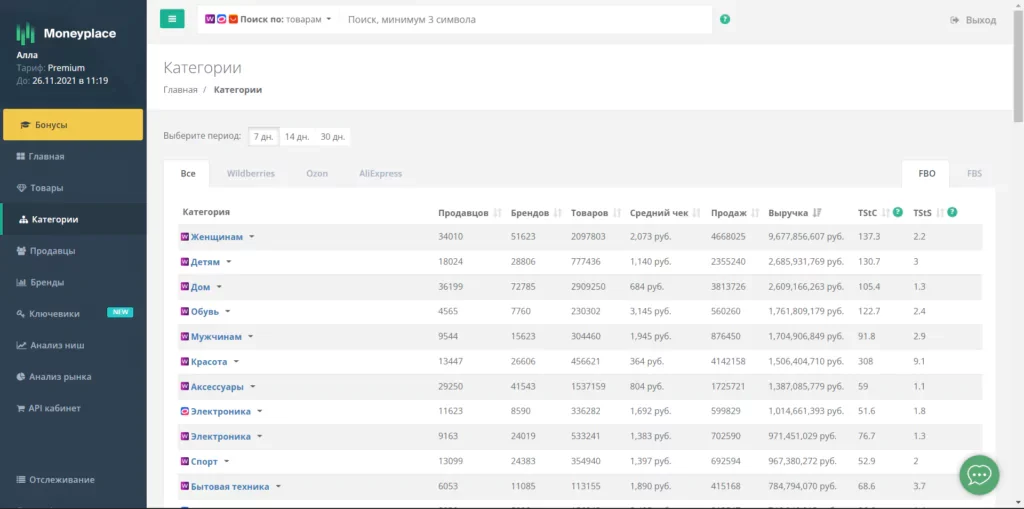The image size is (1024, 509).
Task: Switch to the Wildberries tab
Action: click(x=250, y=174)
